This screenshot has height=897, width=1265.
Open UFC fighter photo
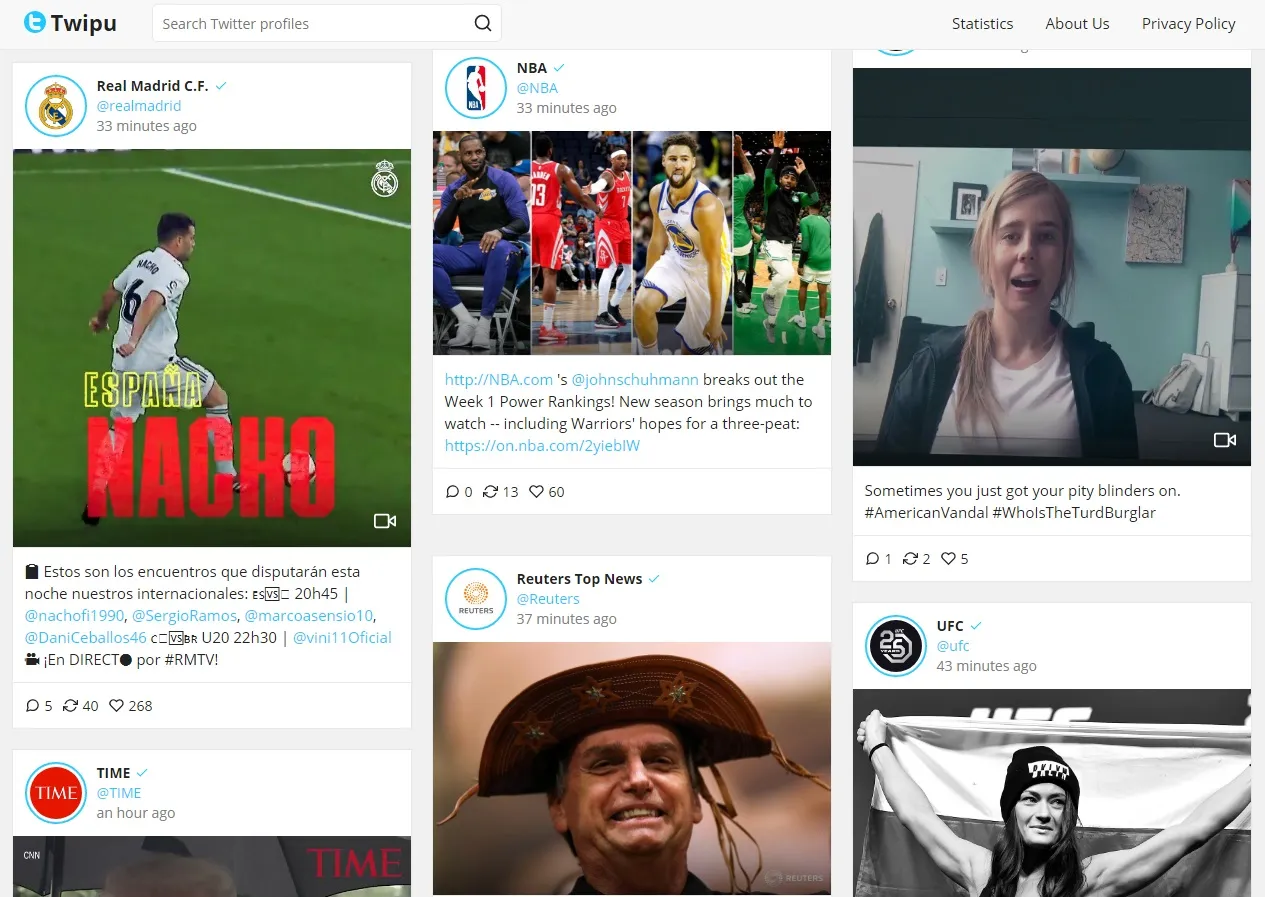(x=1052, y=793)
